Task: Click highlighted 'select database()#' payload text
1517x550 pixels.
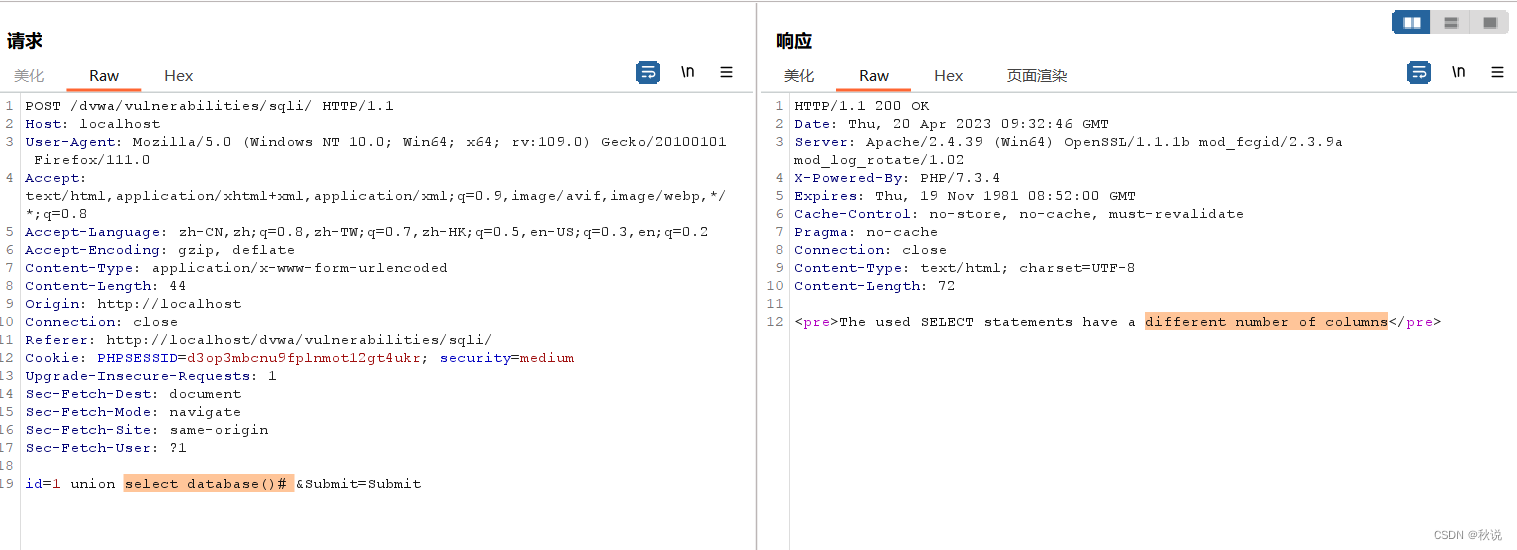Action: (x=208, y=484)
